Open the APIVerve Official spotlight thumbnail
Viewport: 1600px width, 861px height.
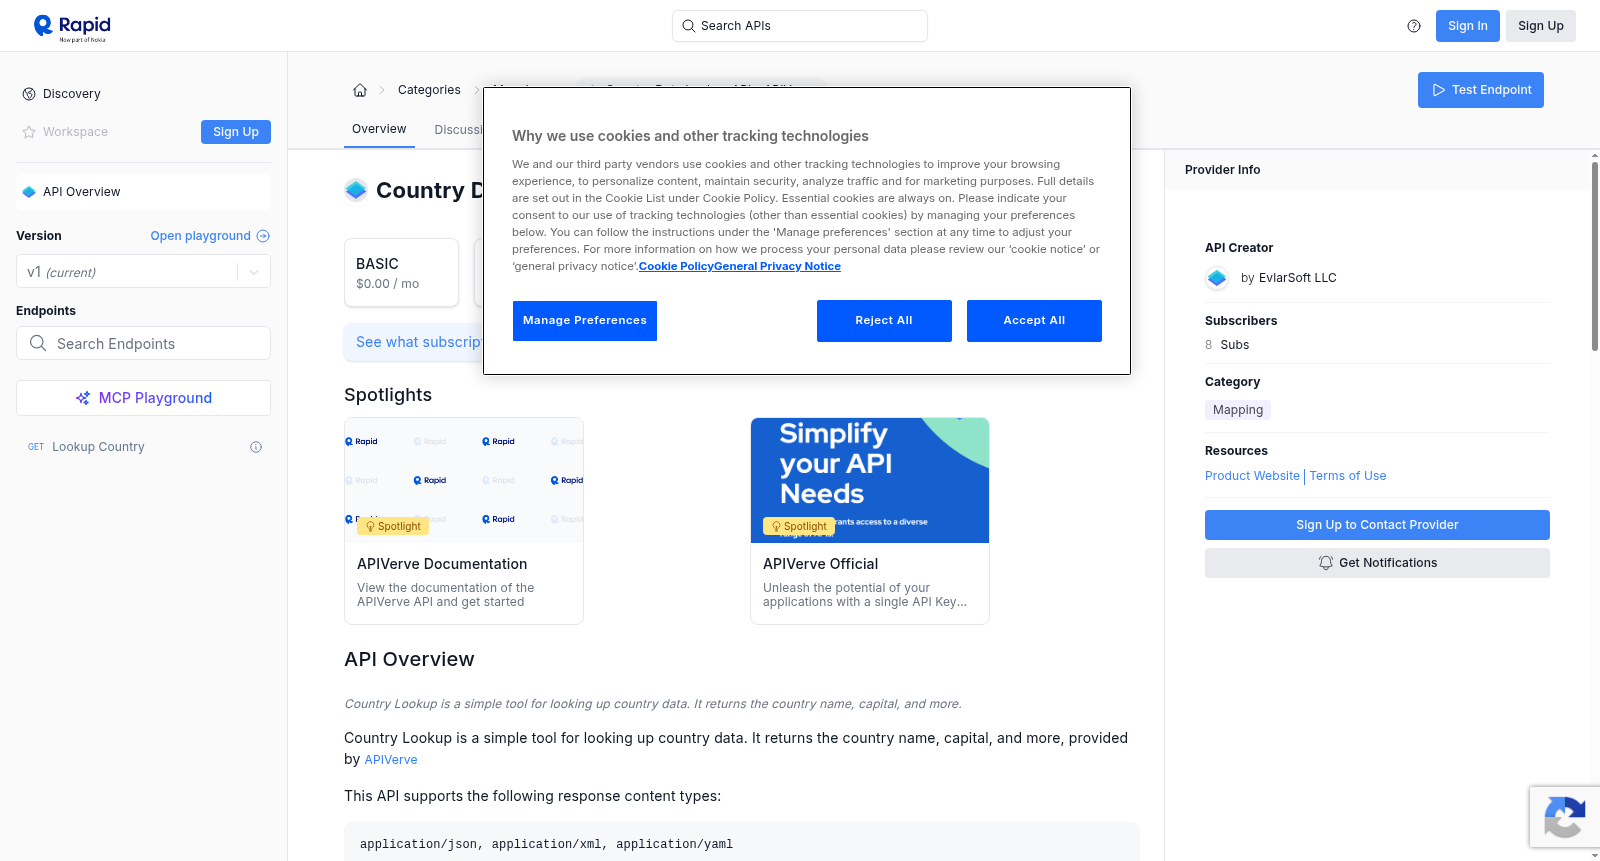click(870, 480)
